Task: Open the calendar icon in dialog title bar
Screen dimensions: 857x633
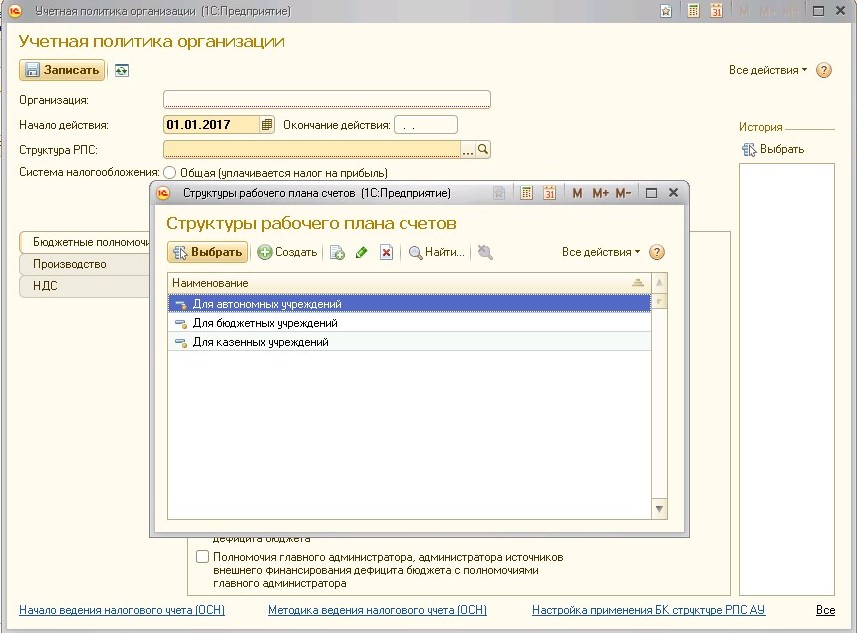Action: pos(549,193)
